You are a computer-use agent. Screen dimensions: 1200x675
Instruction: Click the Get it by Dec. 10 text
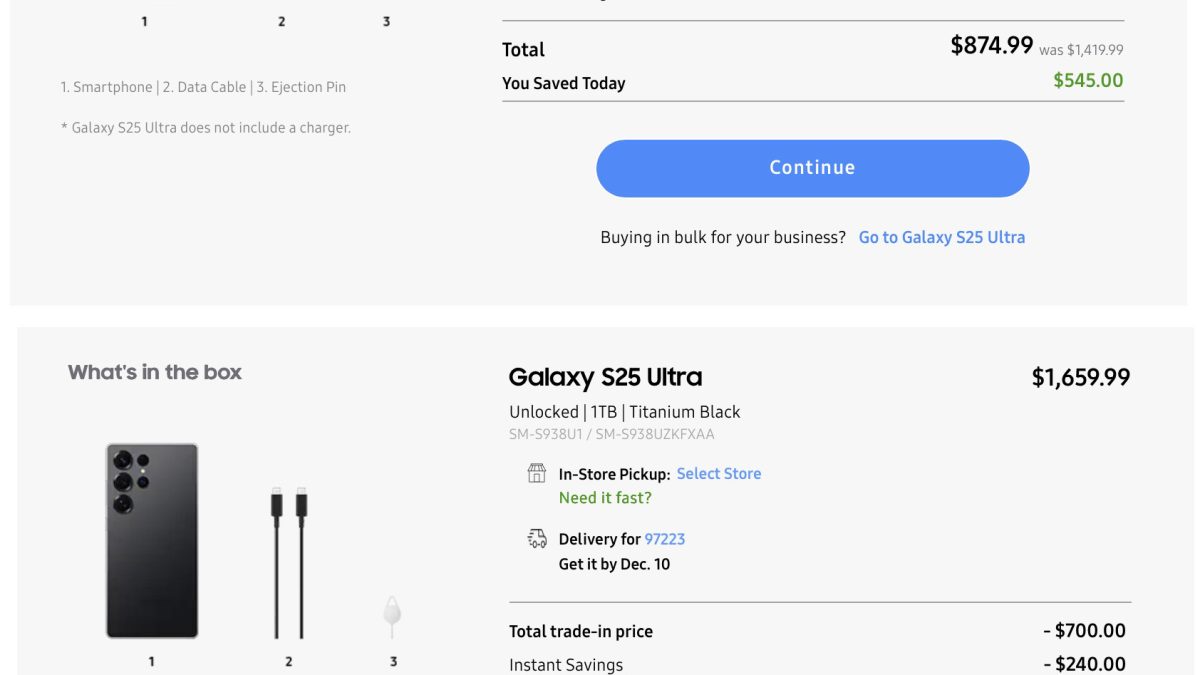click(x=614, y=564)
